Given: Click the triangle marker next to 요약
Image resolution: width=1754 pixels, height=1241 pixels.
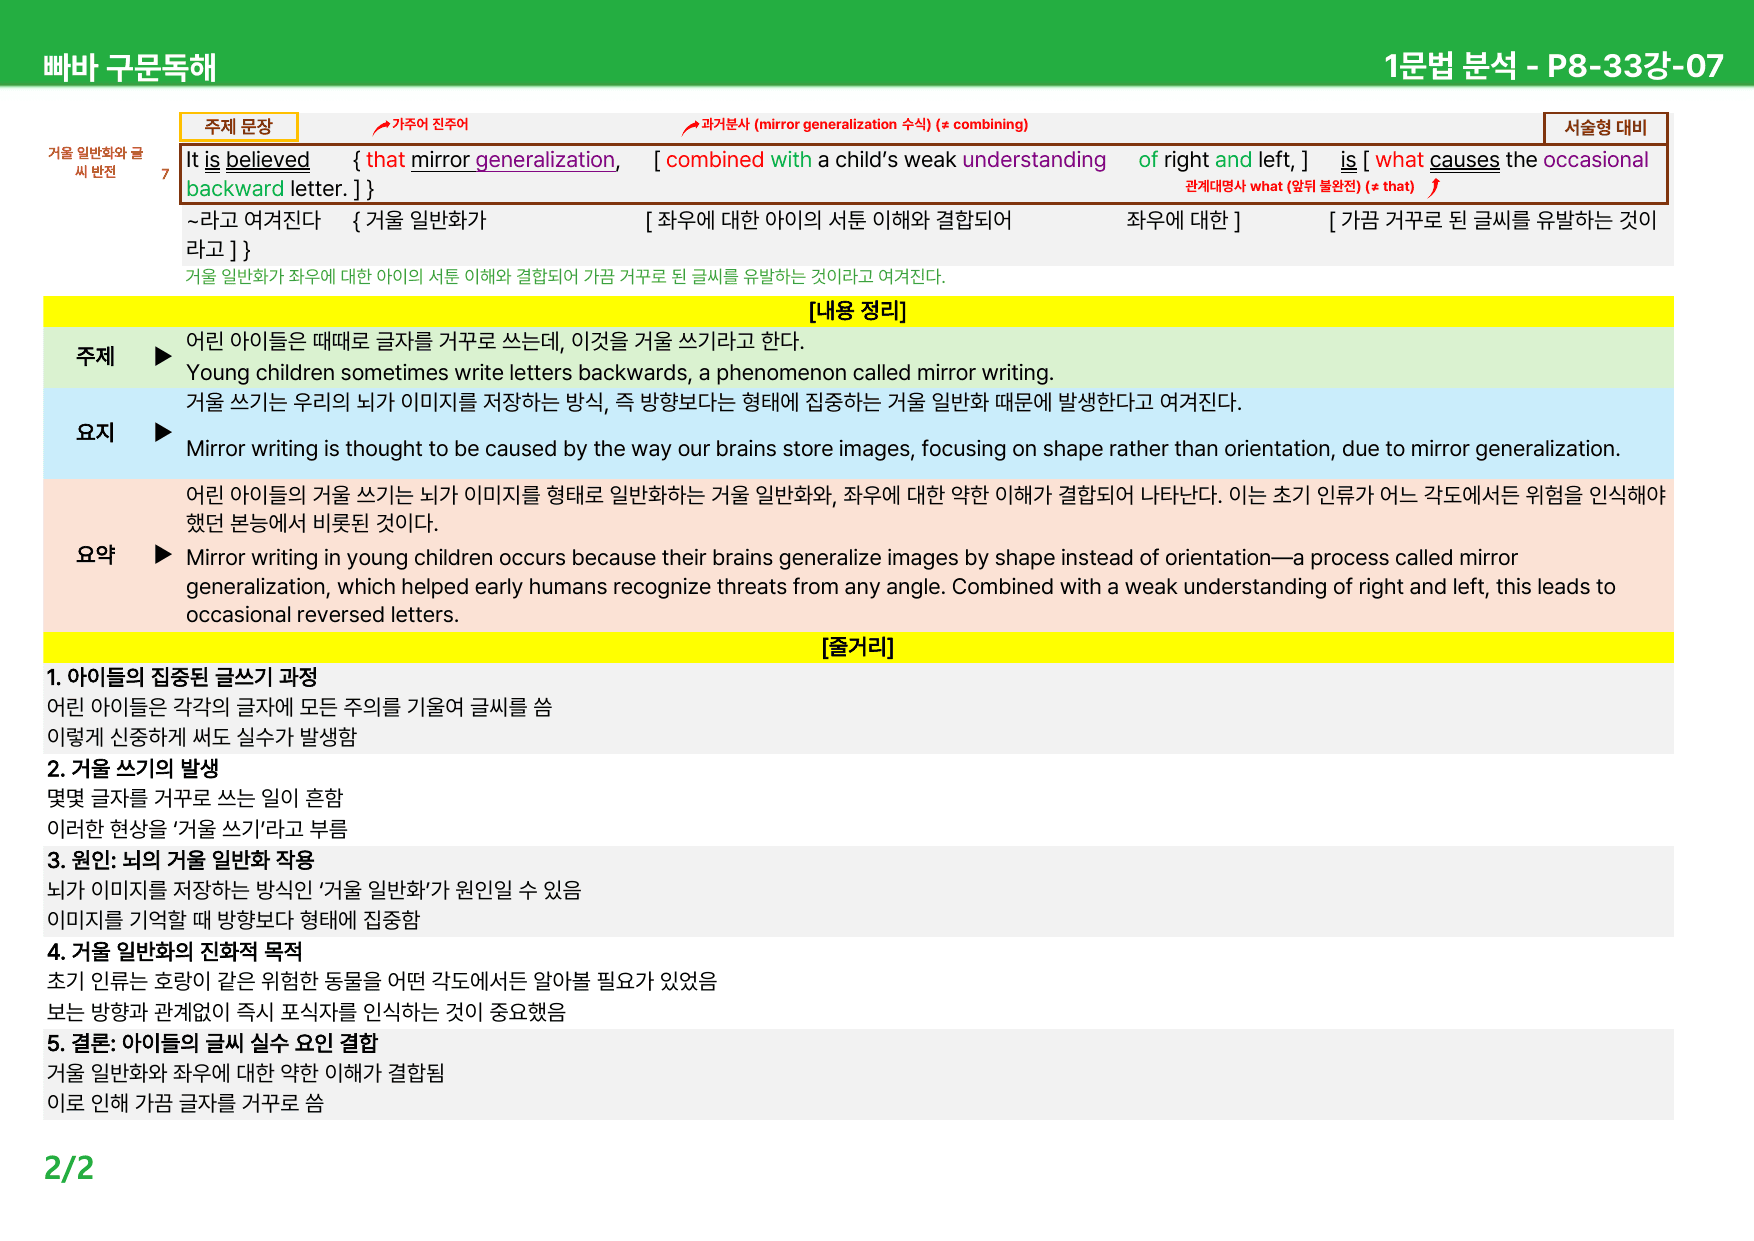Looking at the screenshot, I should tap(163, 554).
